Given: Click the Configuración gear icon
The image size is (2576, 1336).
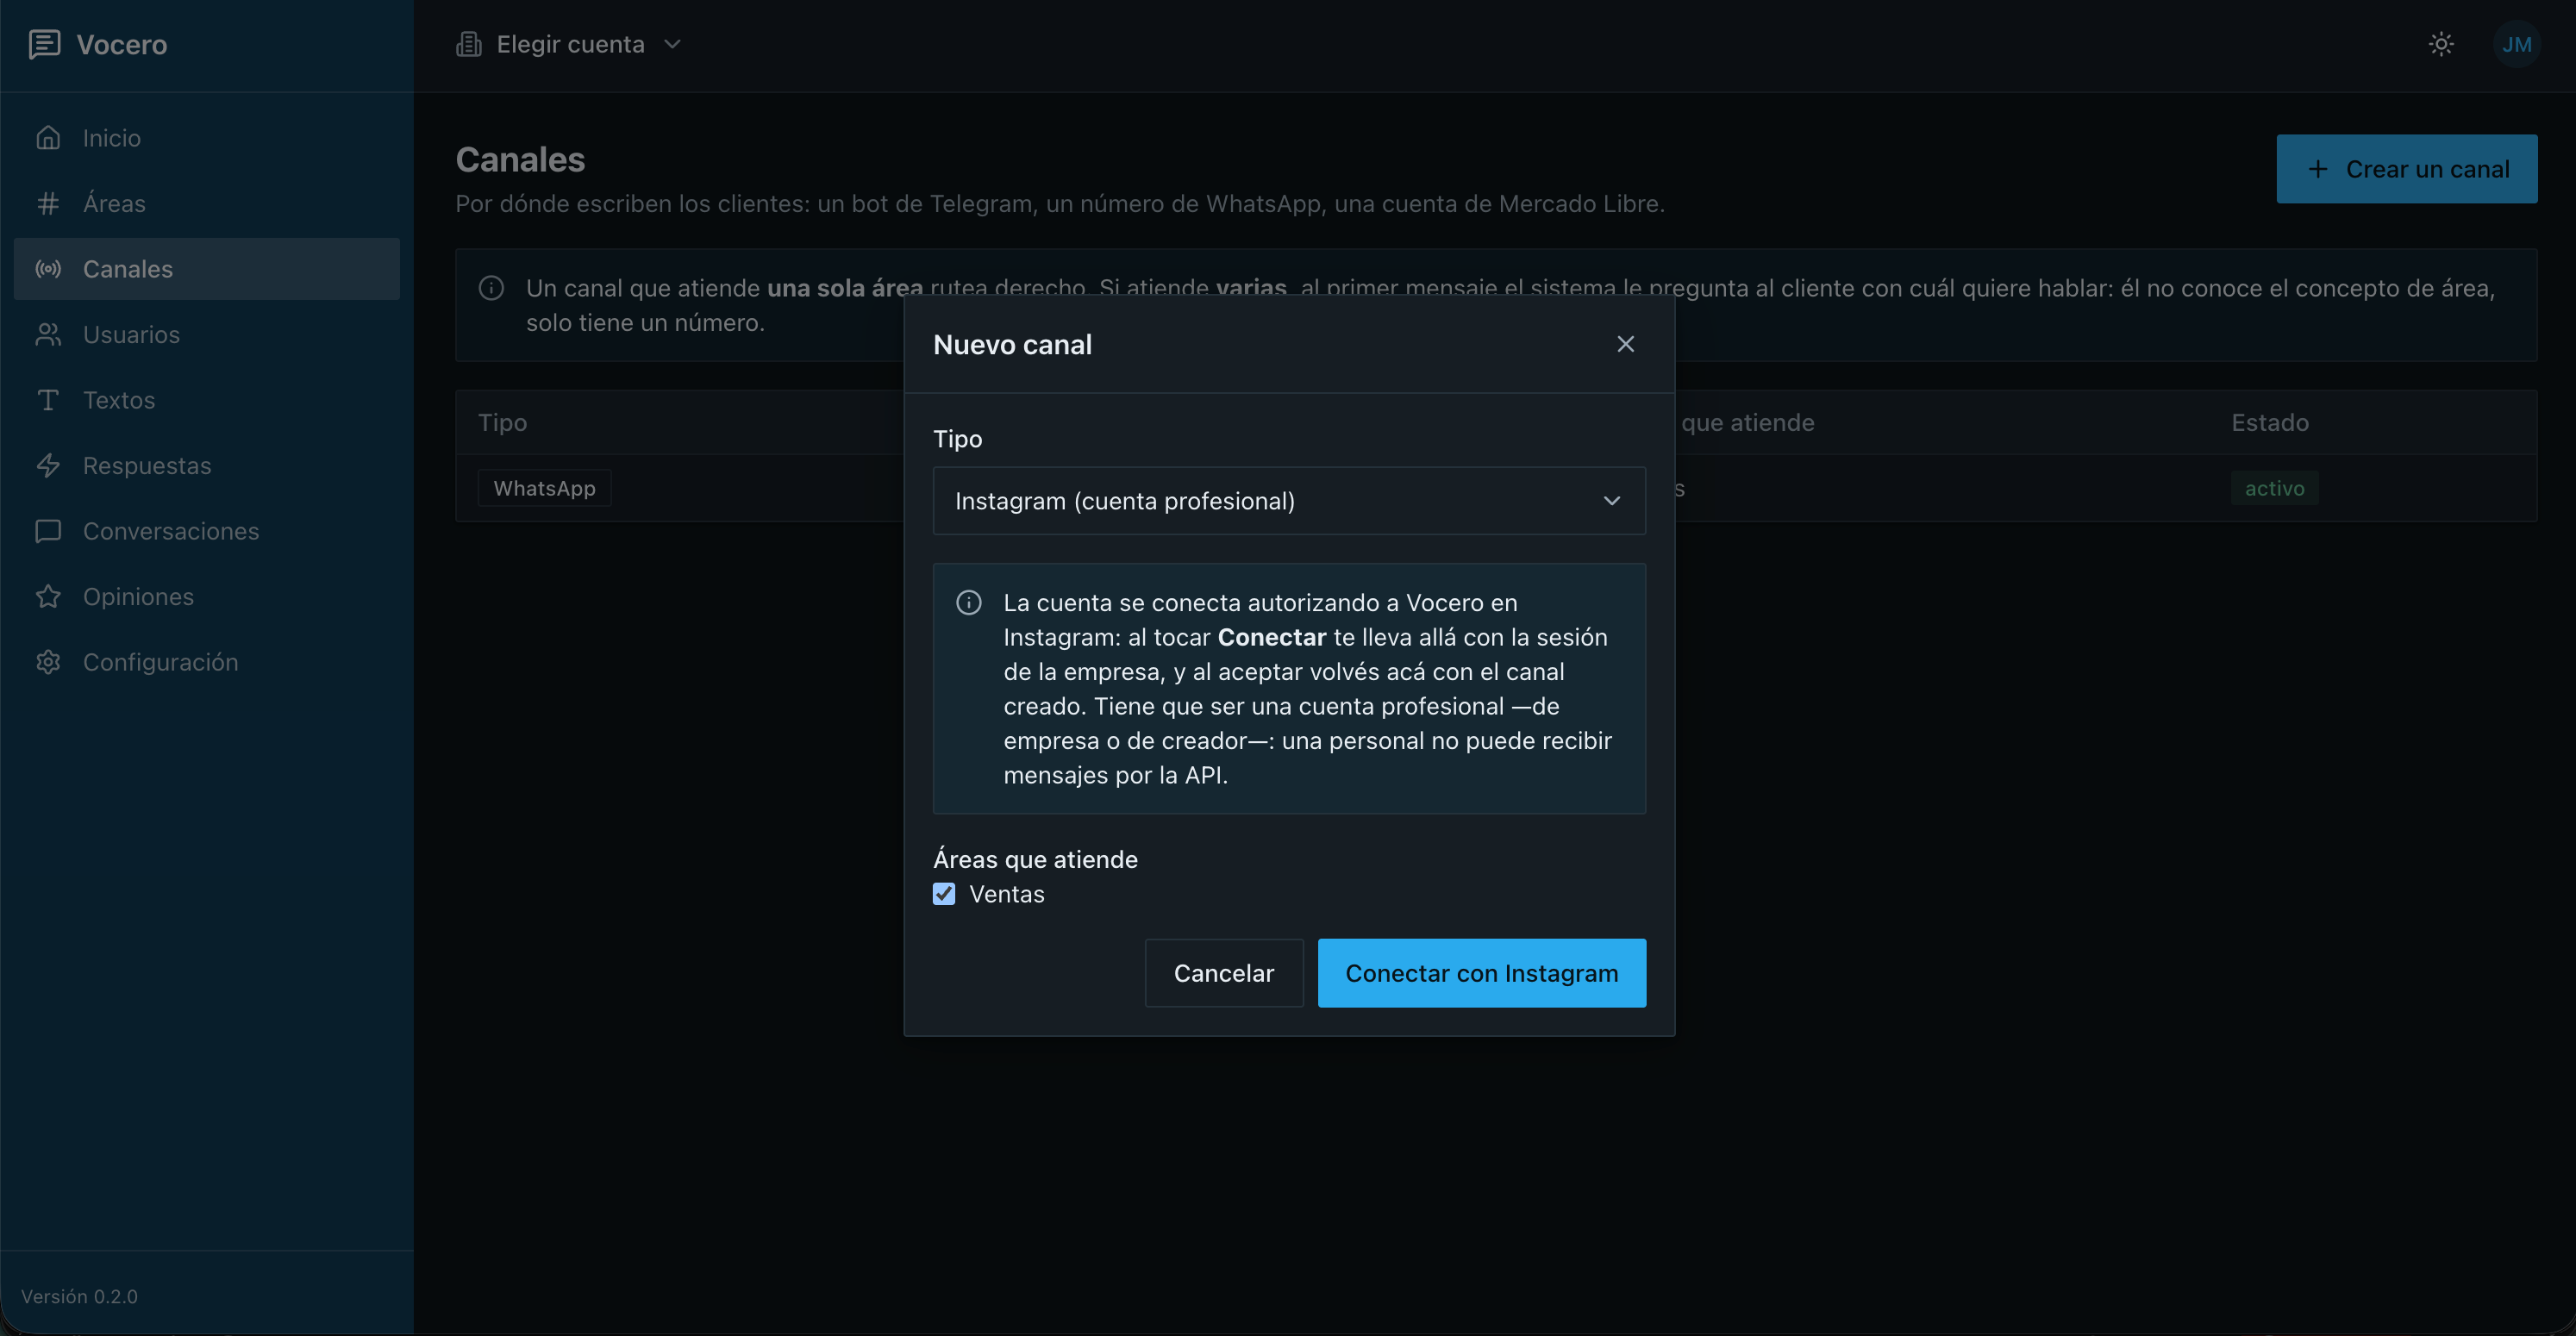Looking at the screenshot, I should click(48, 662).
